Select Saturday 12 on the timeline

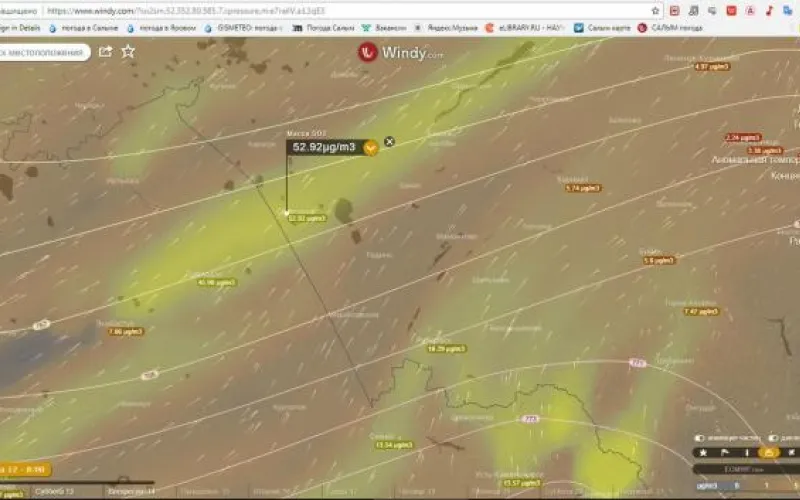[x=55, y=492]
